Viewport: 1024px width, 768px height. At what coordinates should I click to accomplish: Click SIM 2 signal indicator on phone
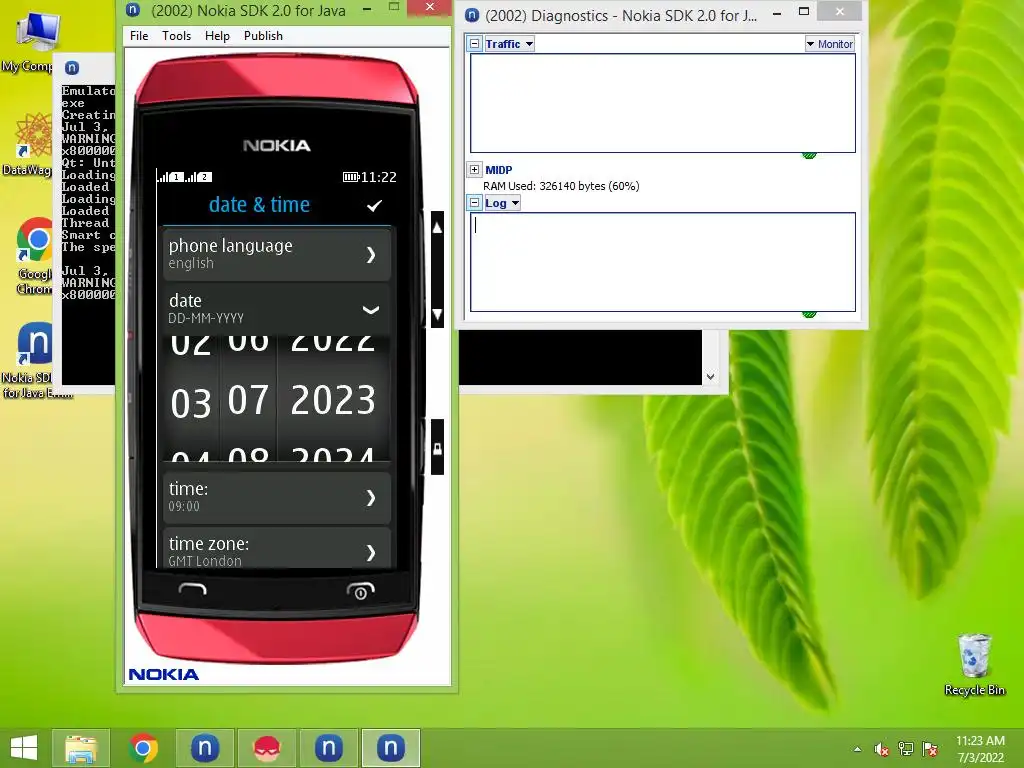[x=199, y=176]
